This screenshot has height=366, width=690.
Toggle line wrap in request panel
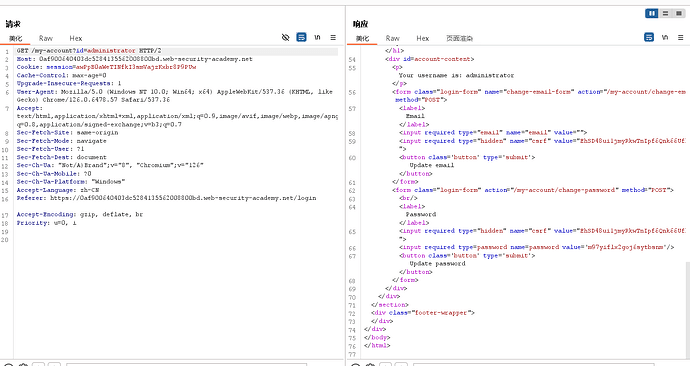(x=301, y=37)
